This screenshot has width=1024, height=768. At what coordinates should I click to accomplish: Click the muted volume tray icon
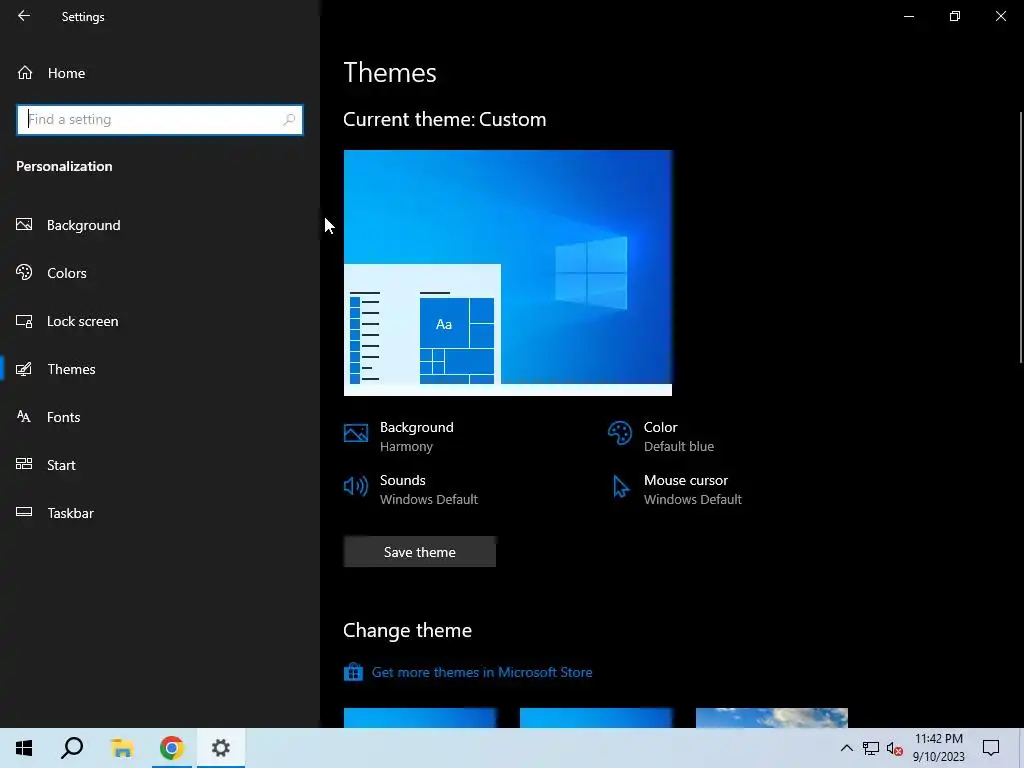[895, 748]
